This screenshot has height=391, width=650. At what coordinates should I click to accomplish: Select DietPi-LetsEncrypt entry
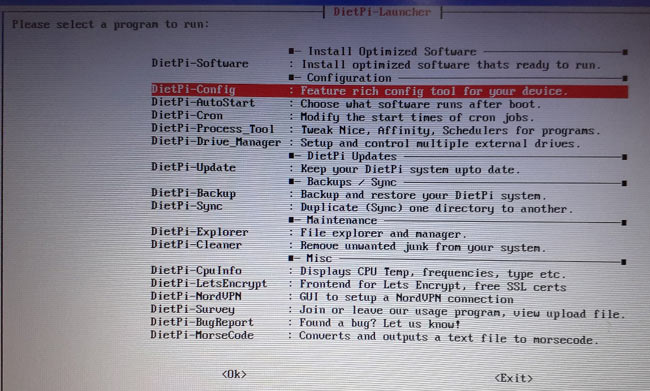tap(209, 284)
